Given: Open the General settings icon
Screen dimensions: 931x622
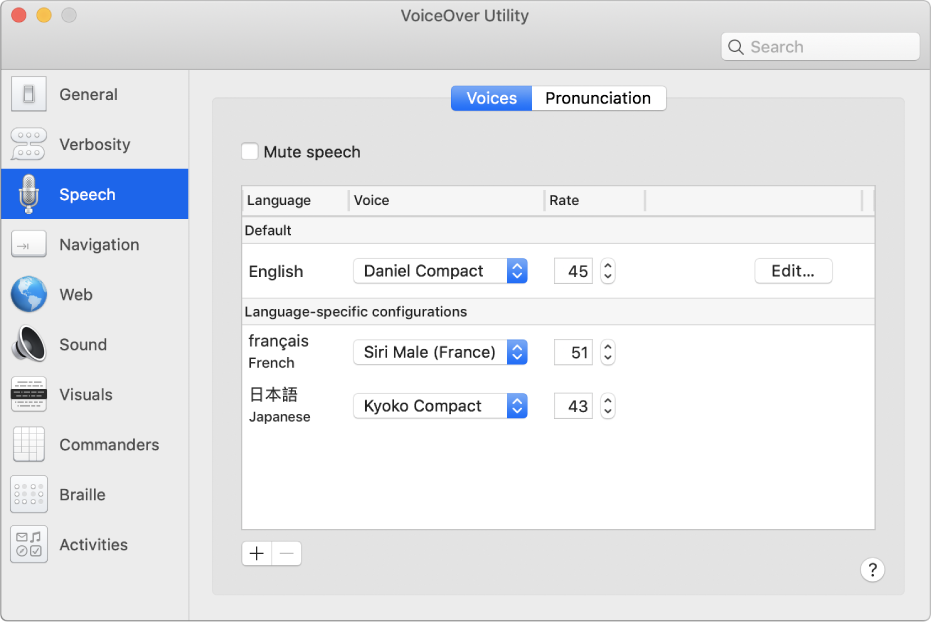Looking at the screenshot, I should pos(28,95).
